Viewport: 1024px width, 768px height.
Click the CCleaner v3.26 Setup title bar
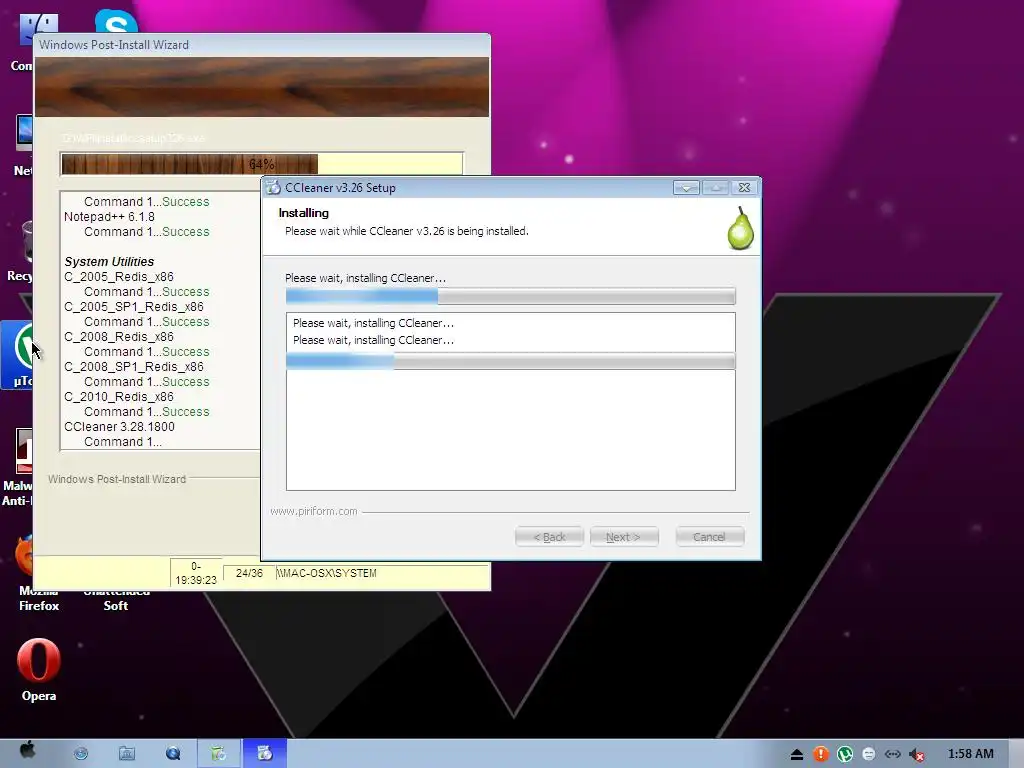point(511,187)
